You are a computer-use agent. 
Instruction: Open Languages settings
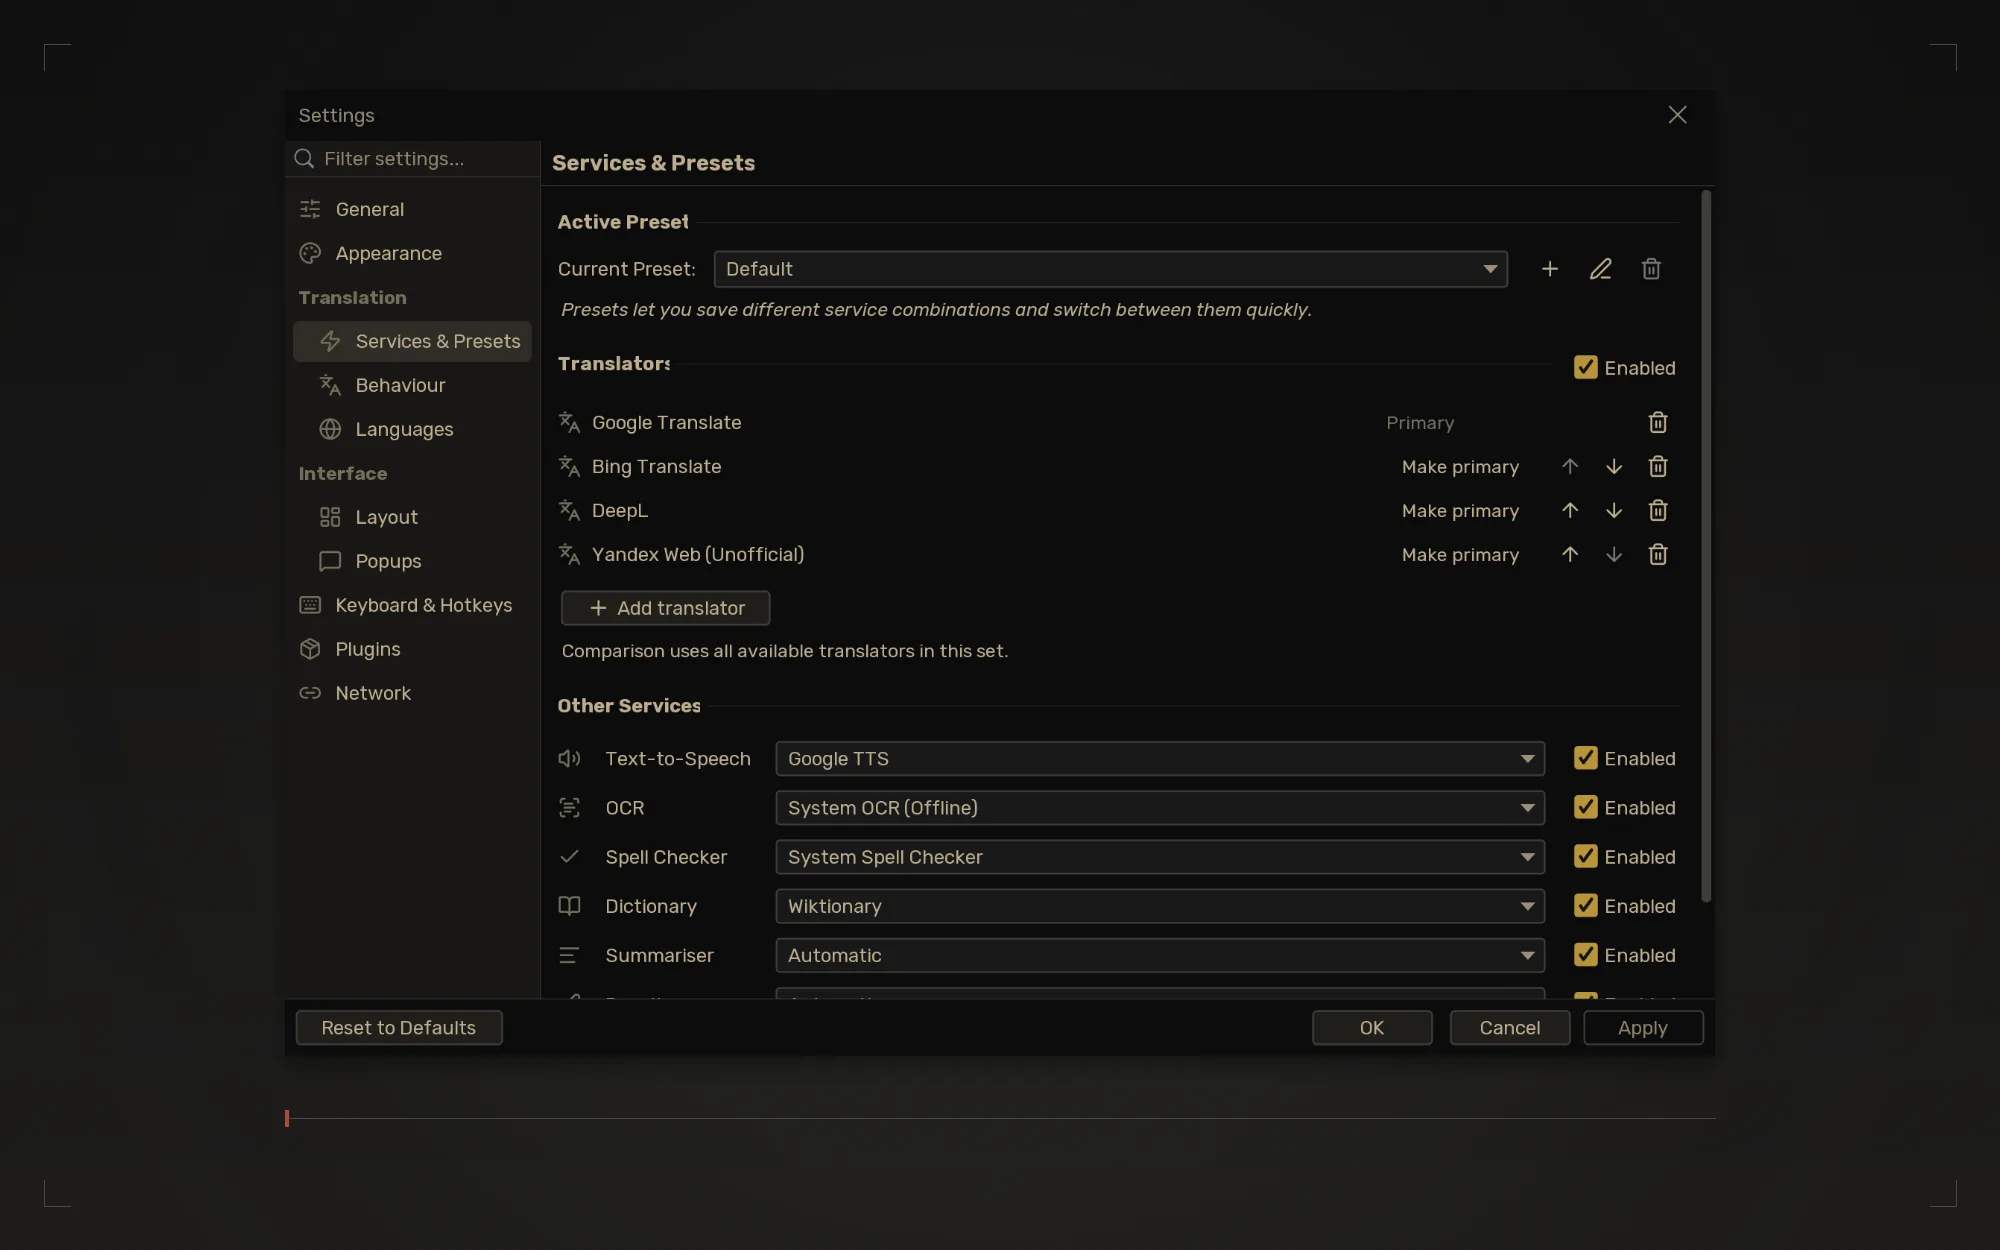coord(412,429)
